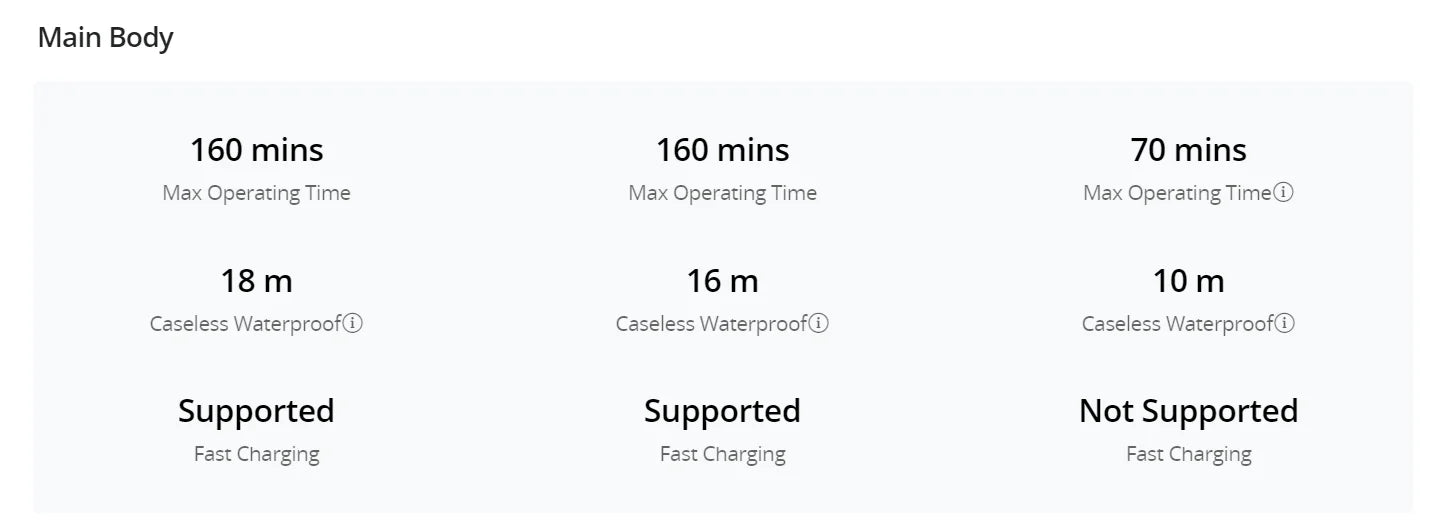Click the Not Supported fast charging value

[x=1188, y=411]
